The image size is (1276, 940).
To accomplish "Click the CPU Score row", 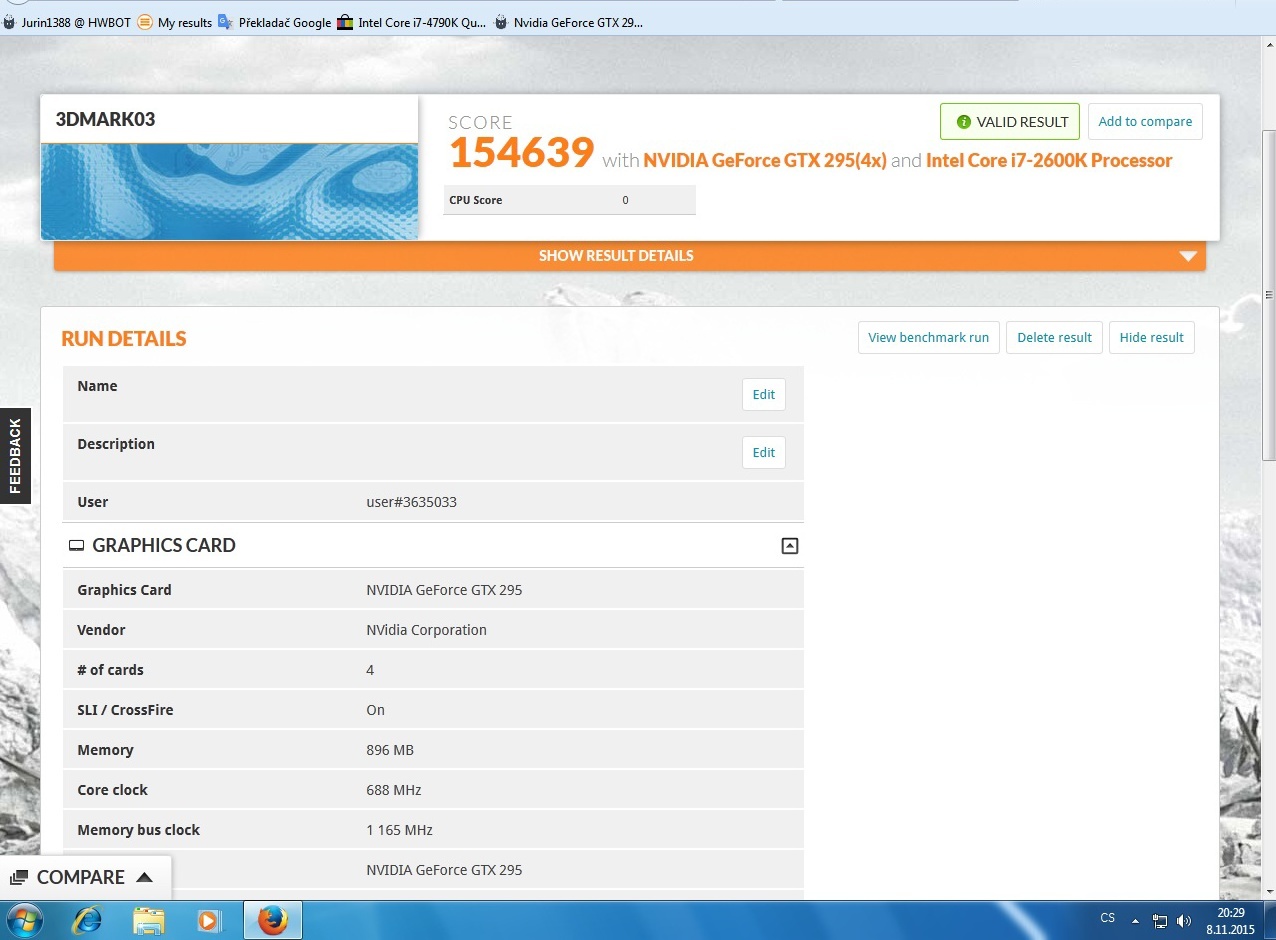I will coord(569,200).
